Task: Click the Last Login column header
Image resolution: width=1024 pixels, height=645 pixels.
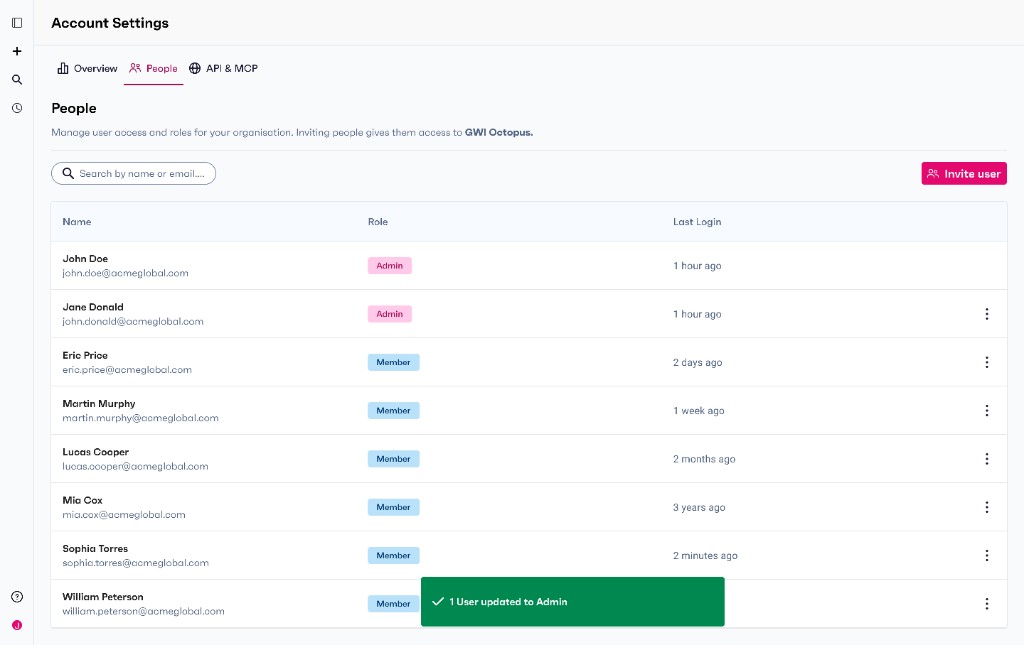Action: pos(697,222)
